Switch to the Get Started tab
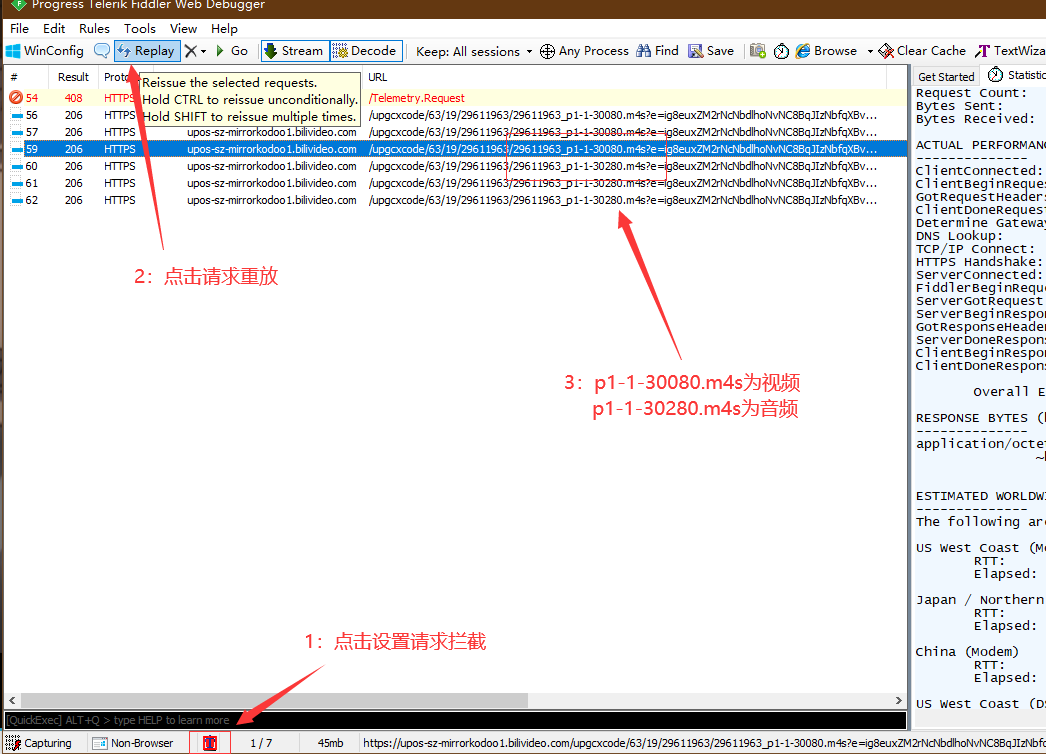Image resolution: width=1046 pixels, height=754 pixels. click(946, 77)
